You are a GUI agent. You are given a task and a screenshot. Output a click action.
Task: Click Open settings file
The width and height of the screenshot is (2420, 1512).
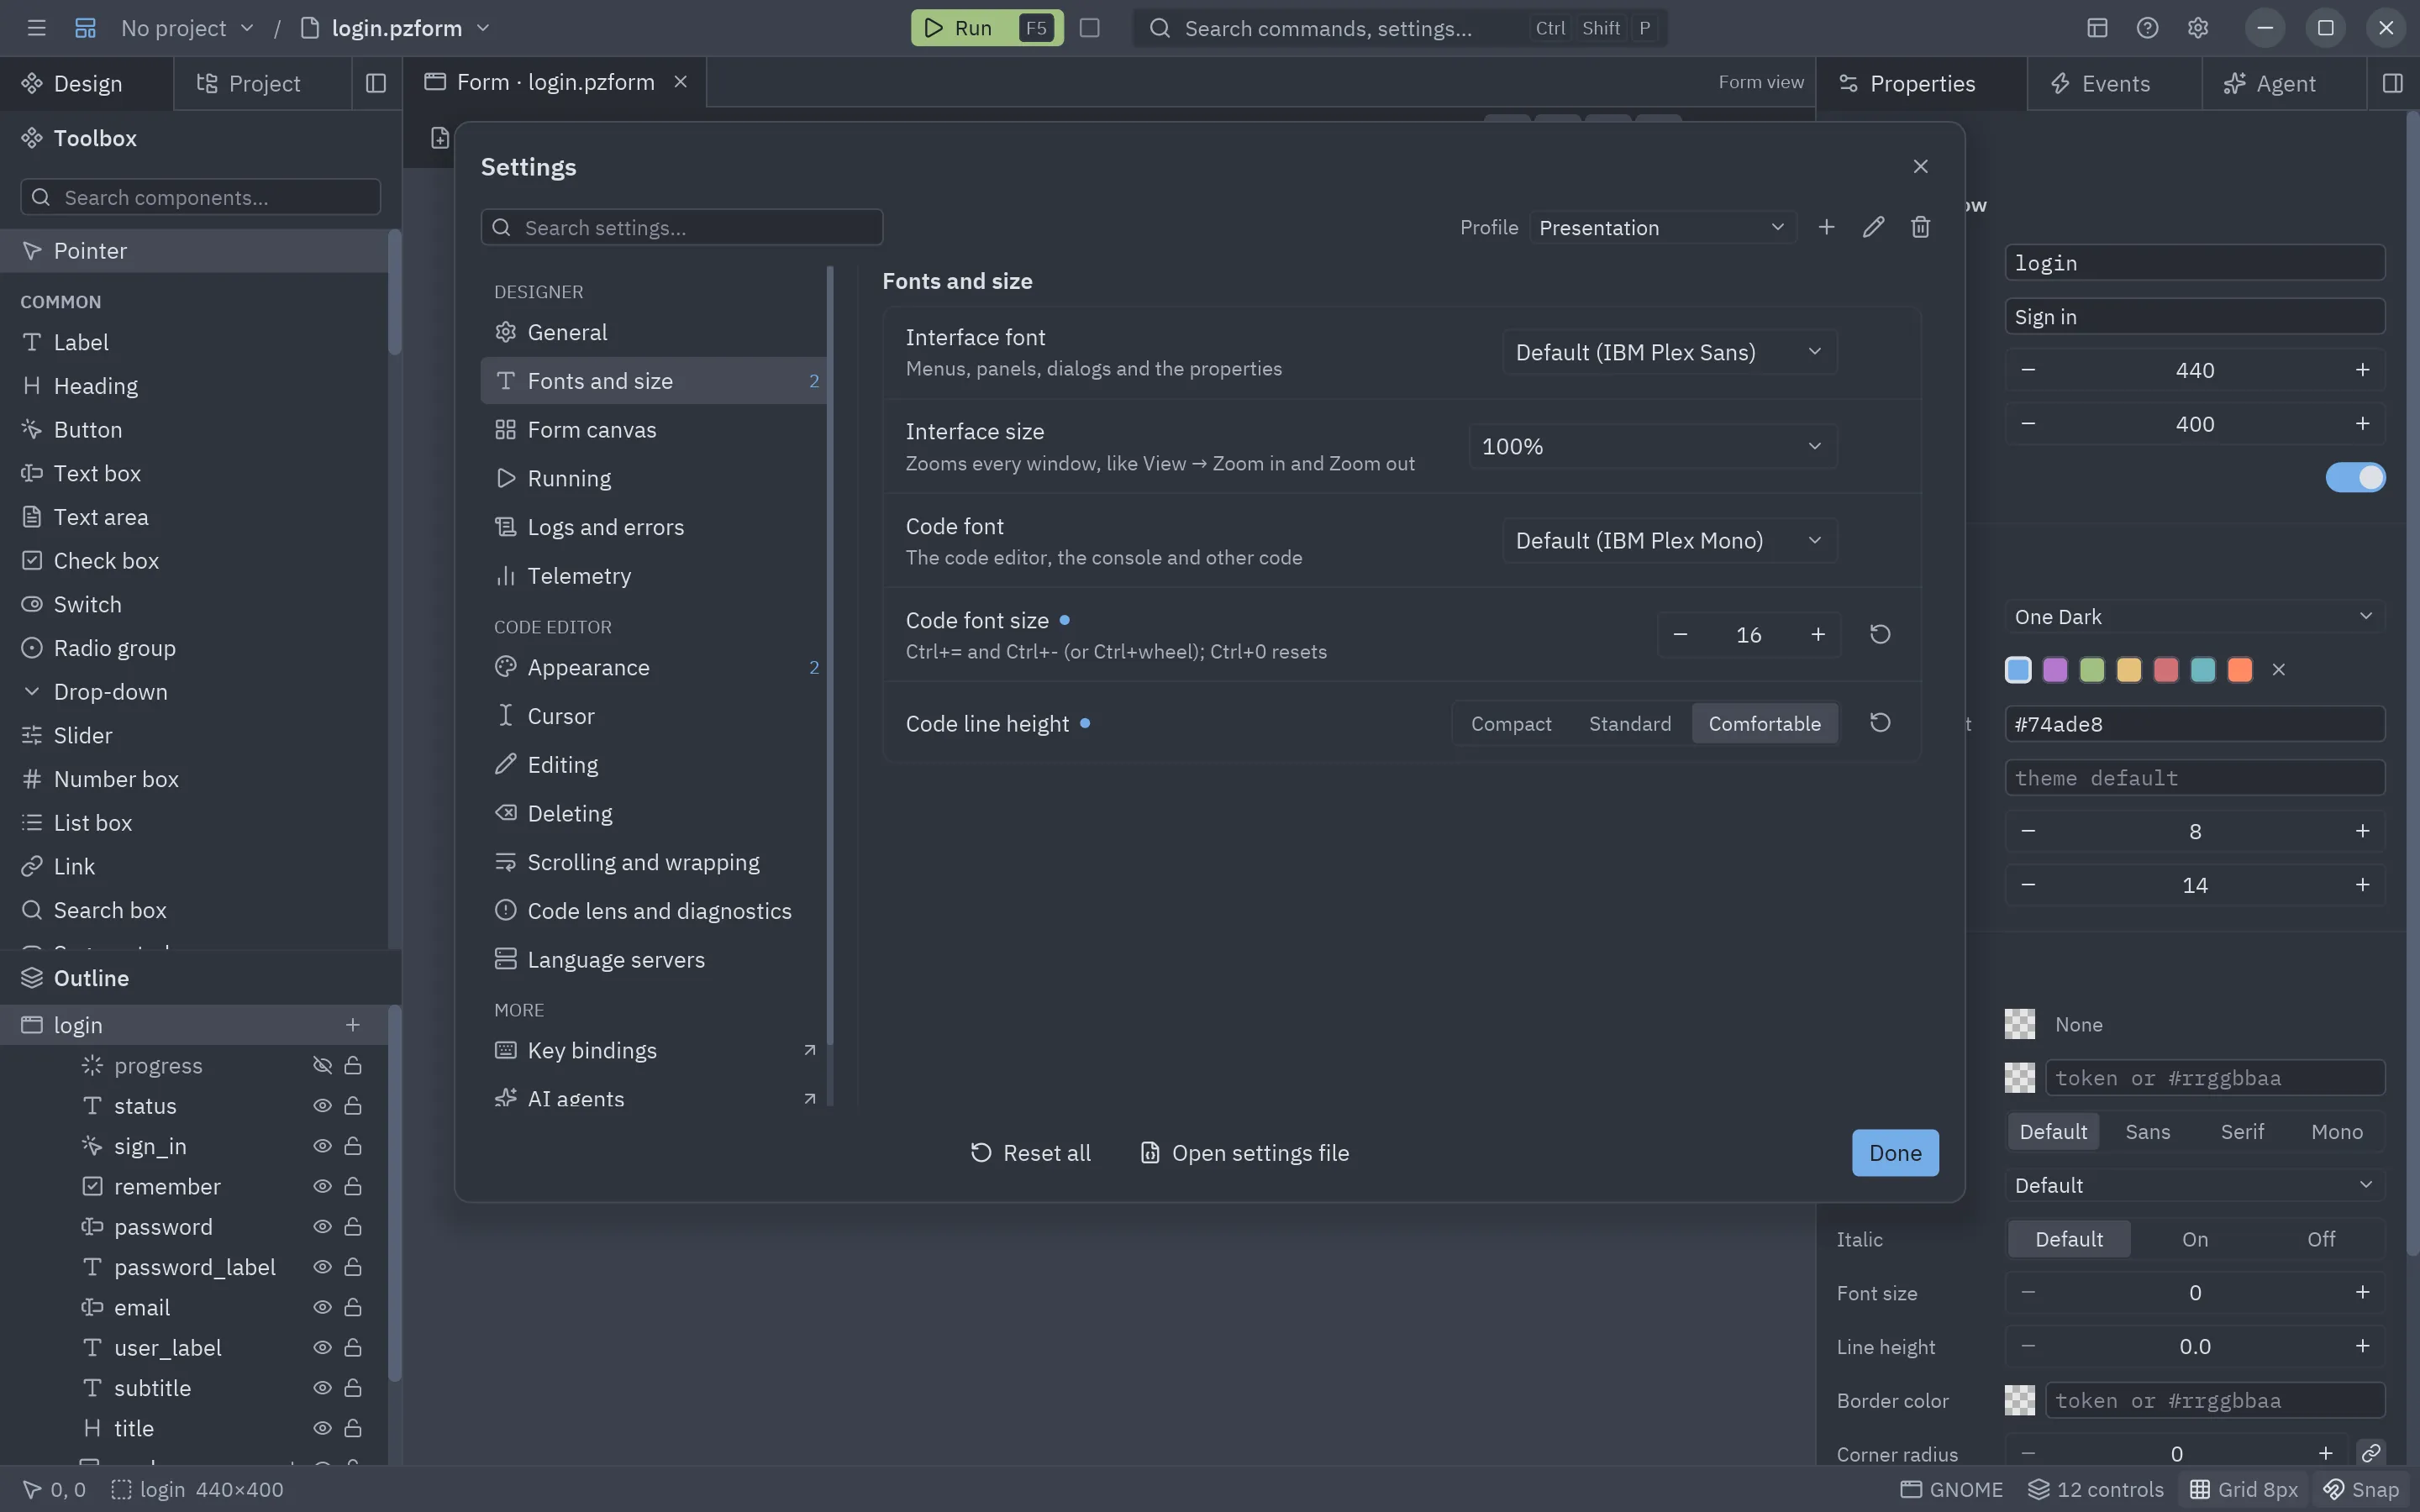coord(1244,1152)
